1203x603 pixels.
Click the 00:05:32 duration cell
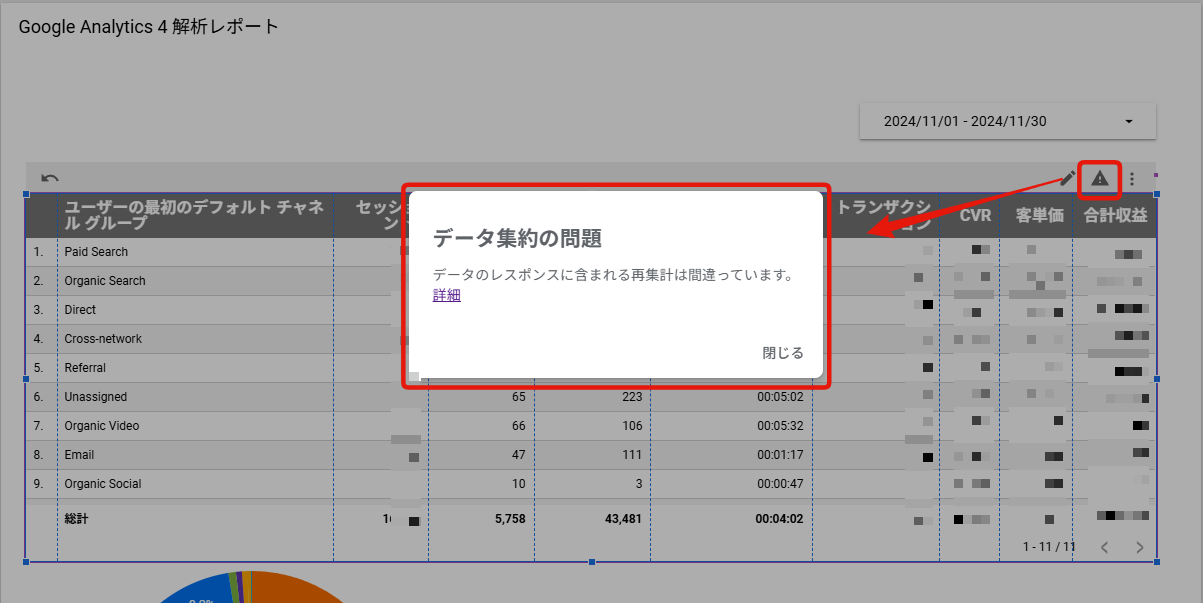[x=780, y=426]
